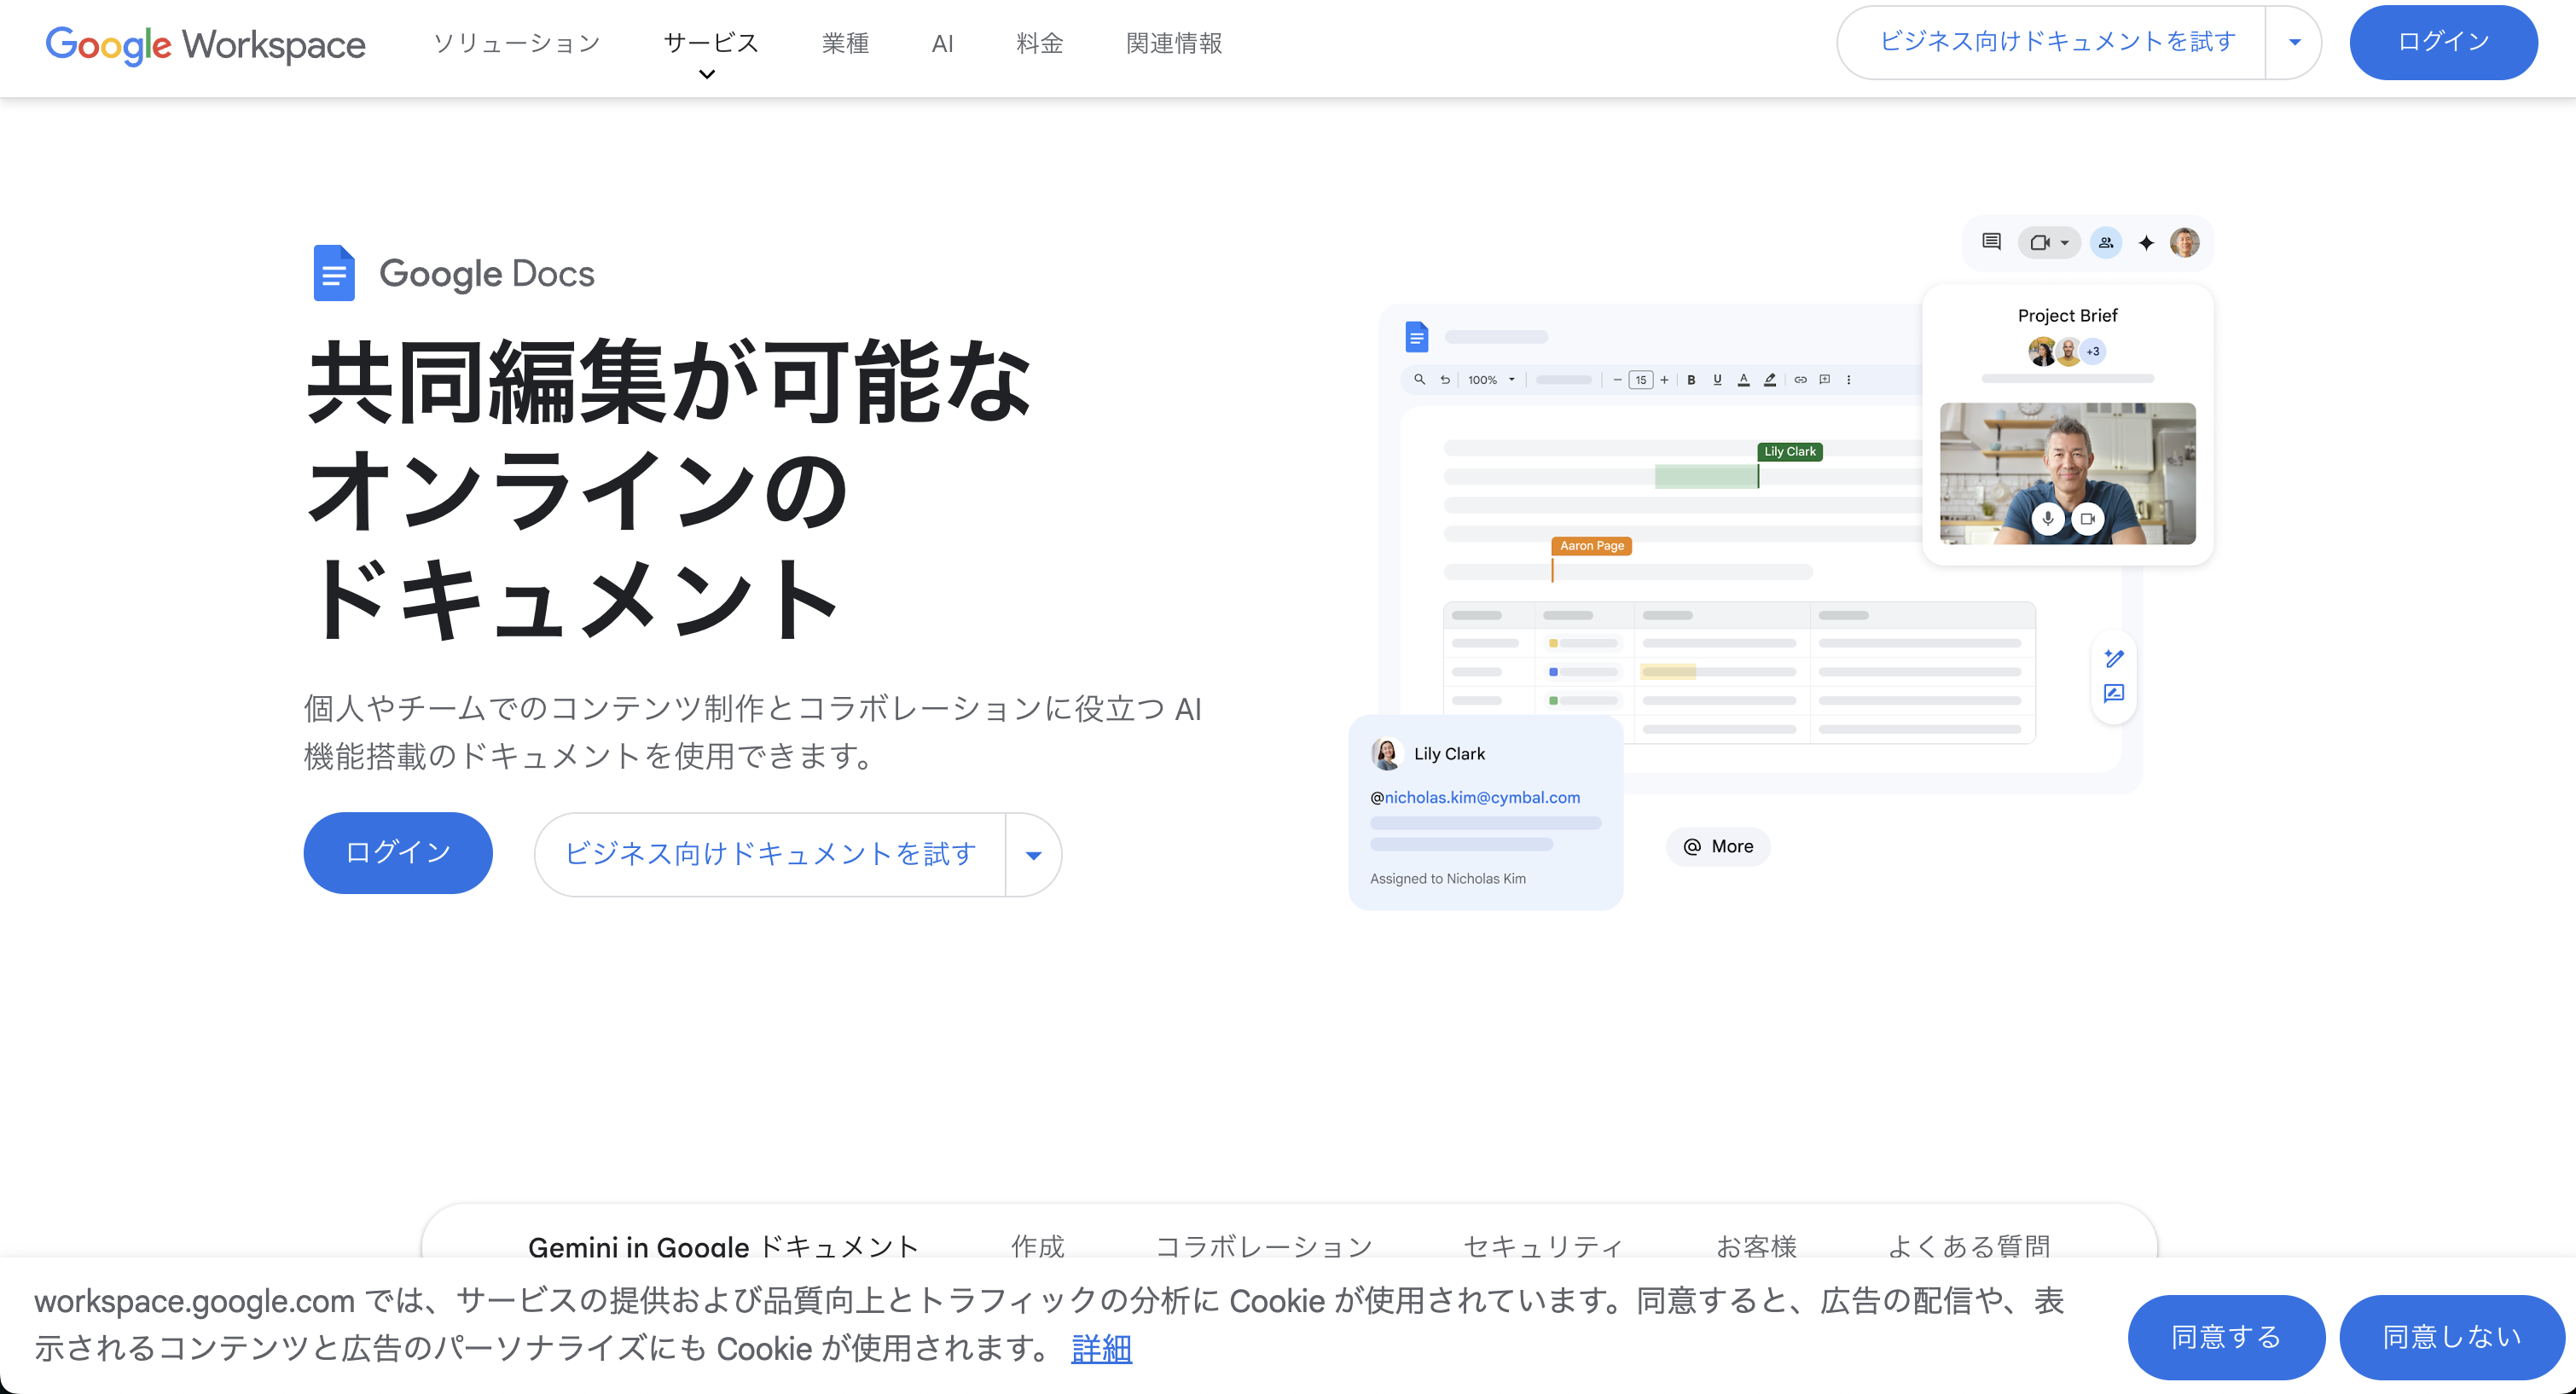Viewport: 2576px width, 1394px height.
Task: Click the user avatar in illustration toolbar
Action: tap(2185, 242)
